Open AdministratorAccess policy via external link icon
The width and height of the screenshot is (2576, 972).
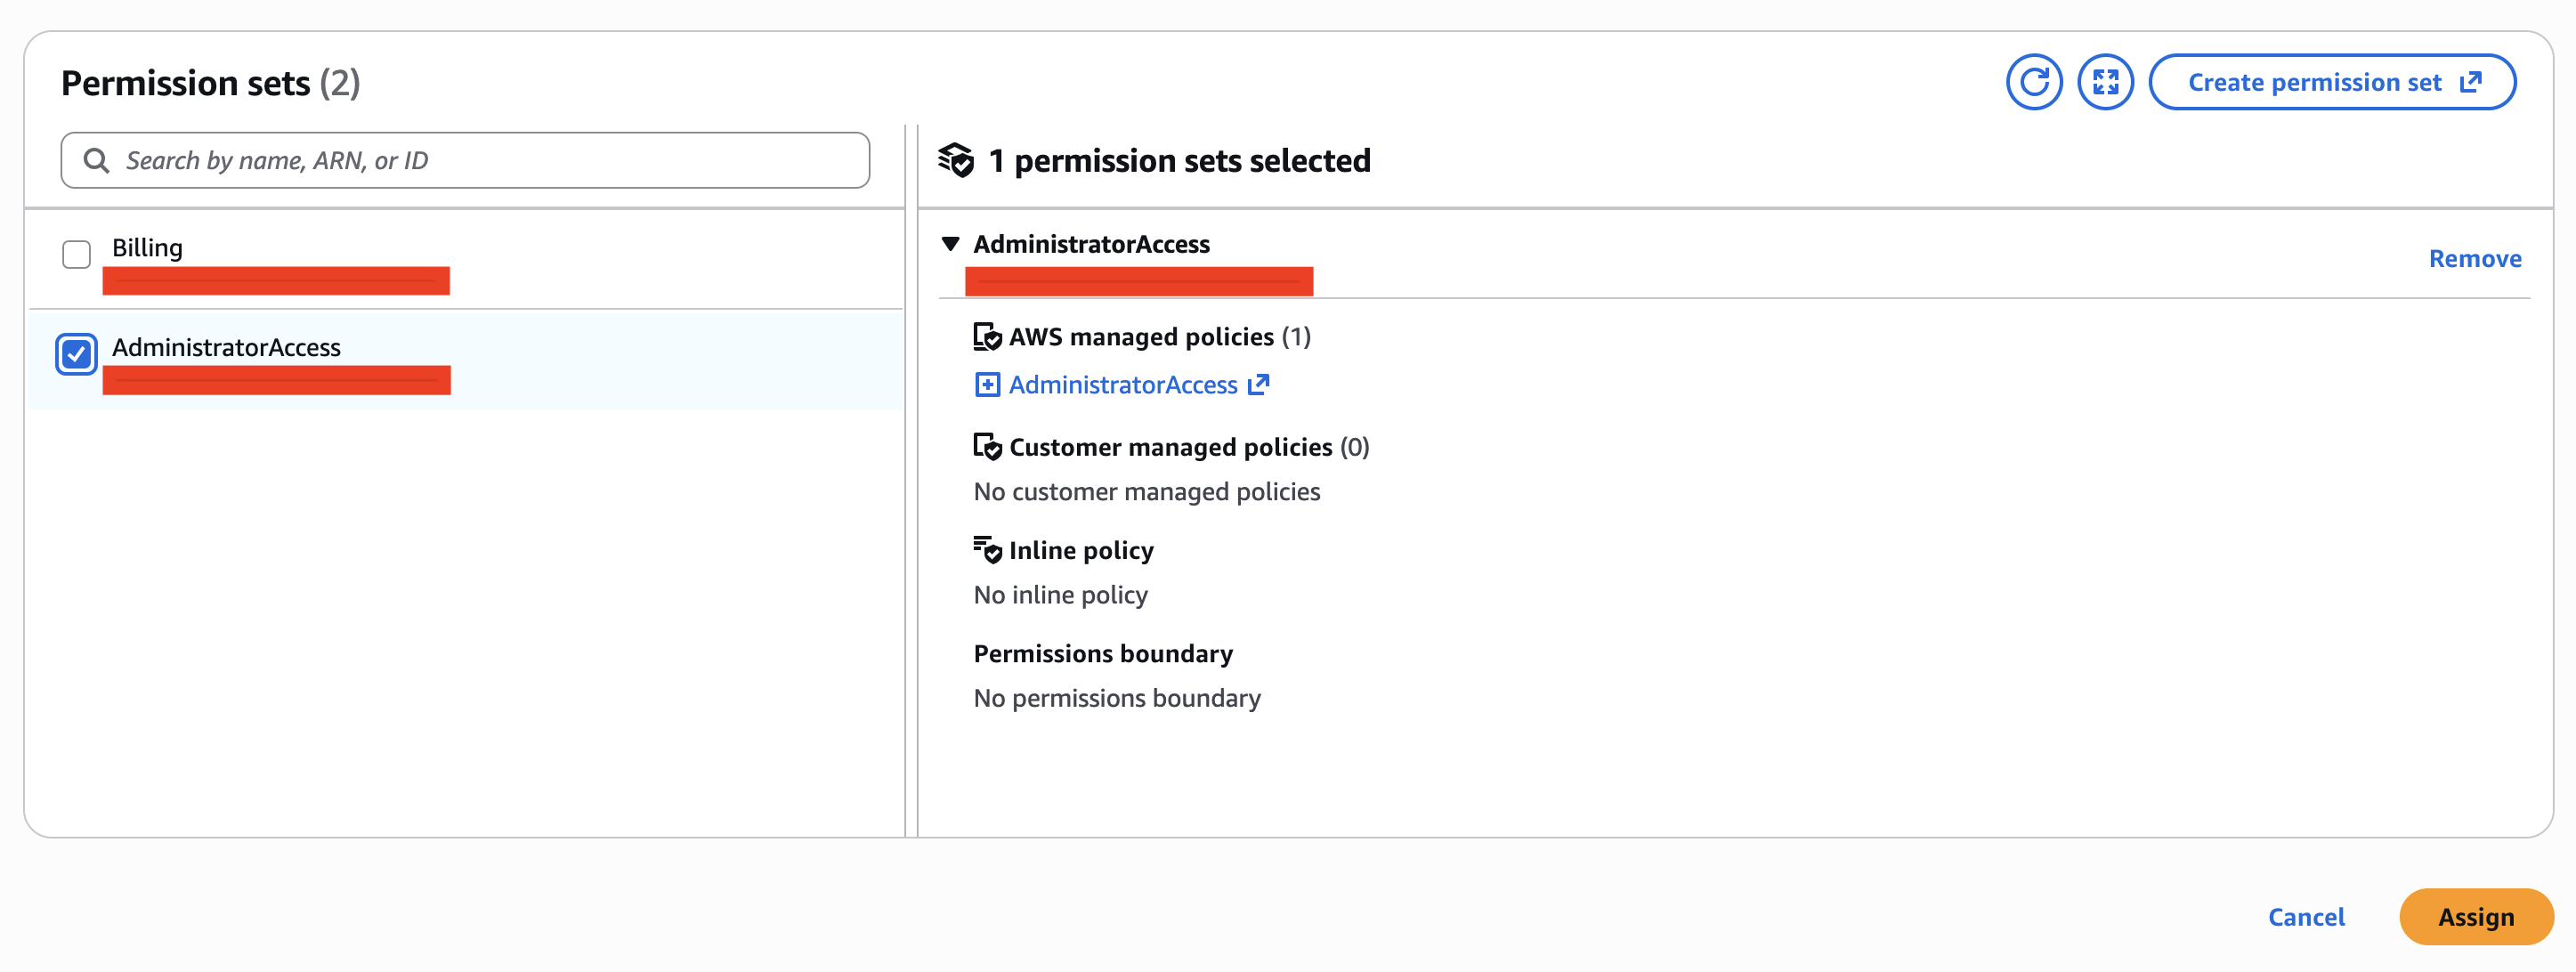[1259, 384]
